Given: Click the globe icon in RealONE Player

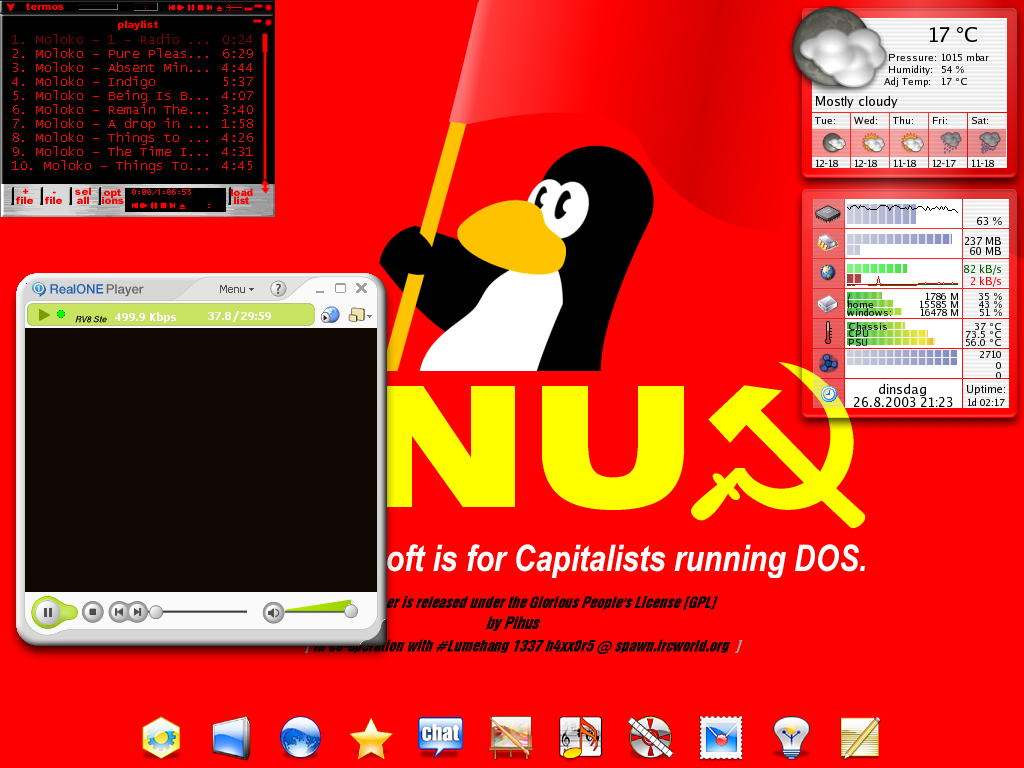Looking at the screenshot, I should tap(330, 315).
